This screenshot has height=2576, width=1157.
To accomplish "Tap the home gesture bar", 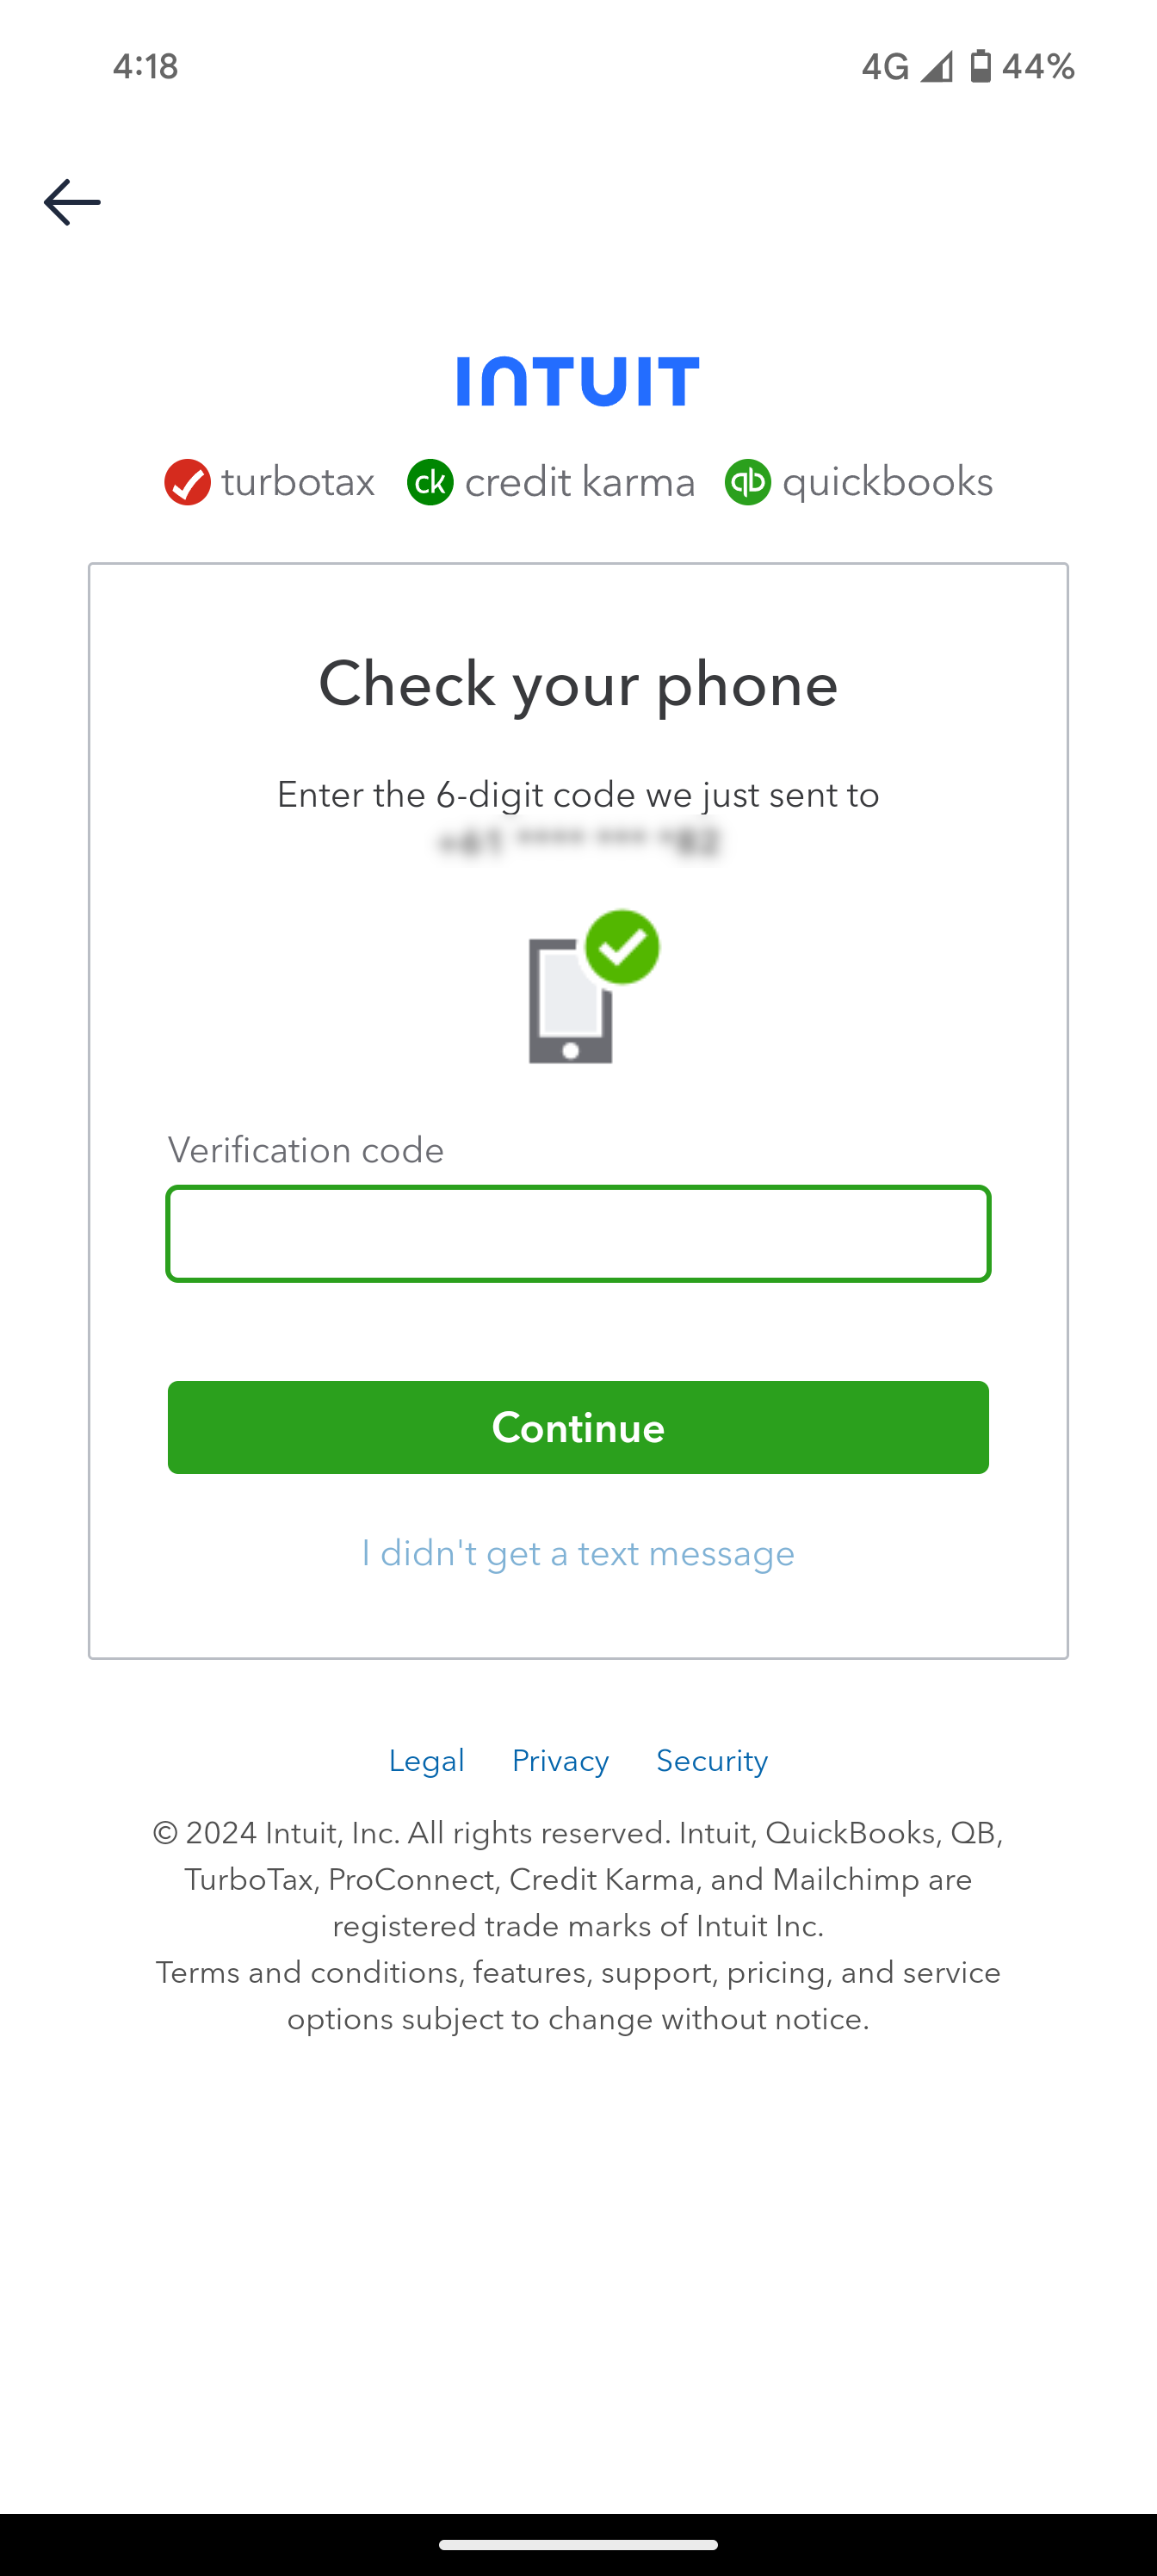I will coord(578,2545).
